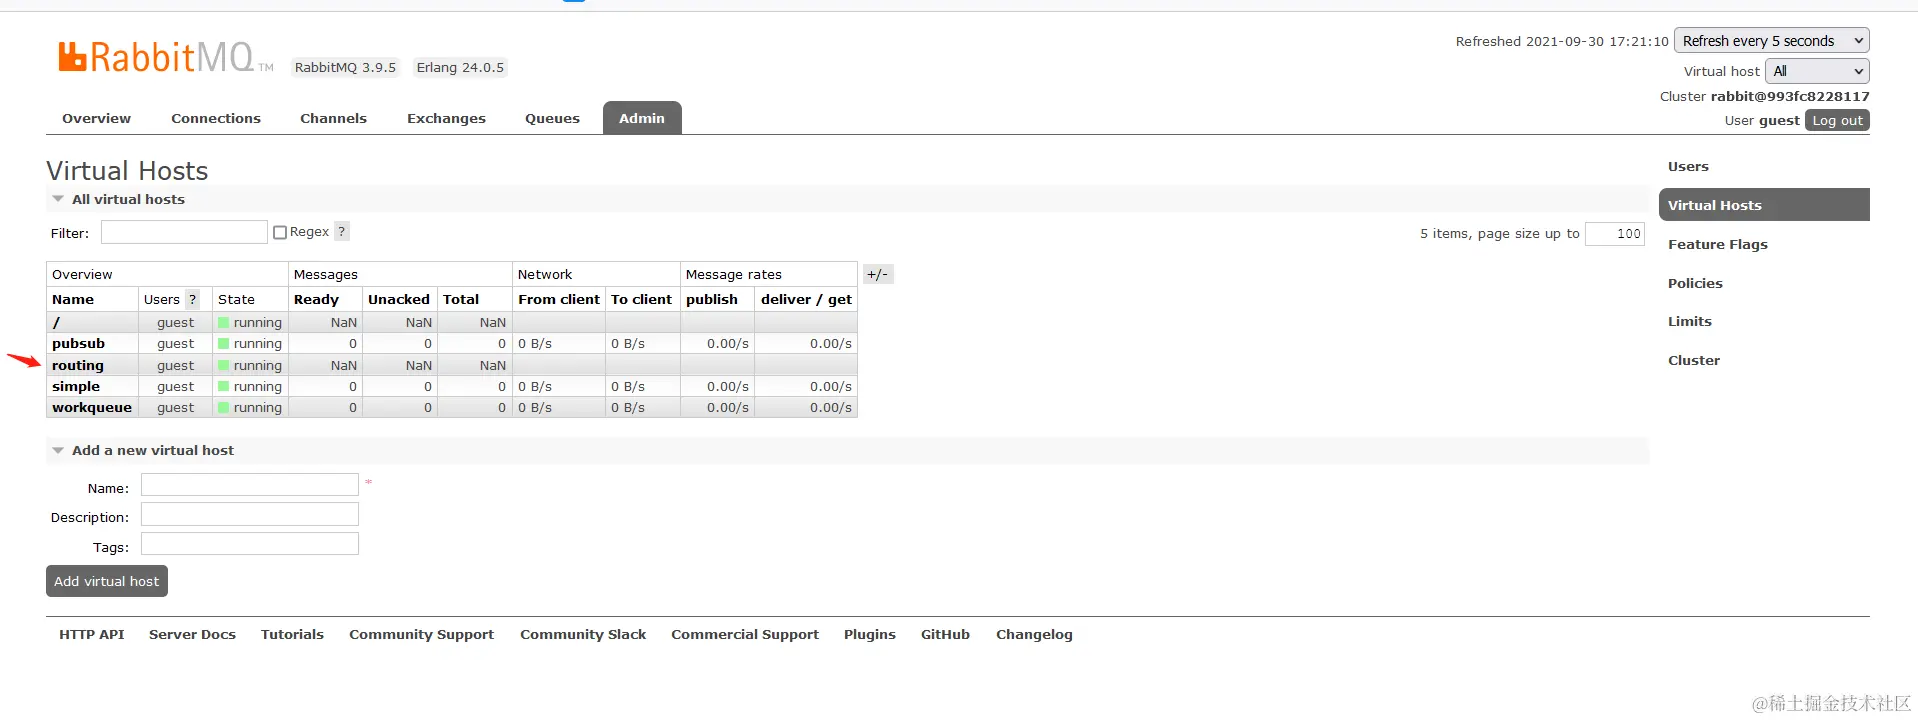The height and width of the screenshot is (720, 1918).
Task: Click the Erlang 24.0.5 version badge
Action: point(460,67)
